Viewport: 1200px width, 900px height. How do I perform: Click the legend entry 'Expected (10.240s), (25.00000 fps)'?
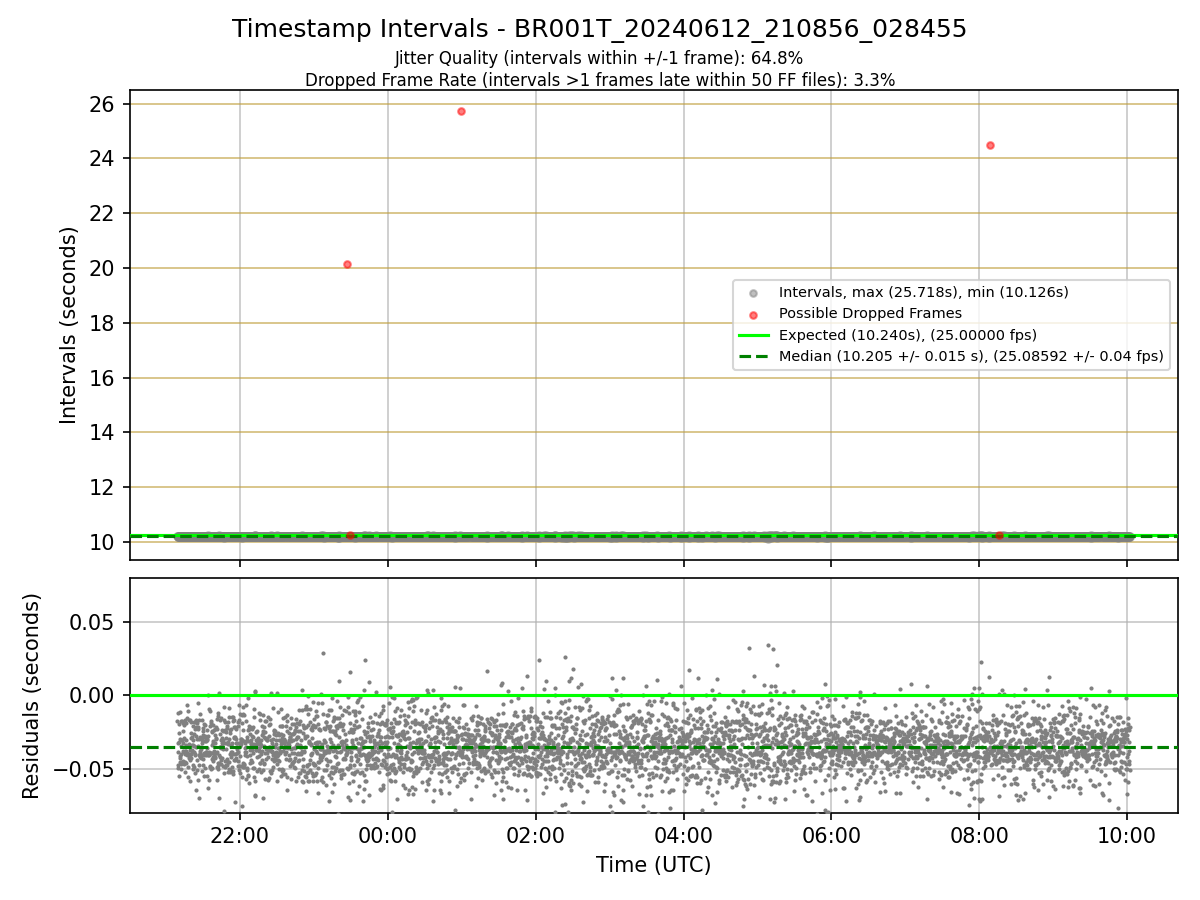(x=907, y=335)
